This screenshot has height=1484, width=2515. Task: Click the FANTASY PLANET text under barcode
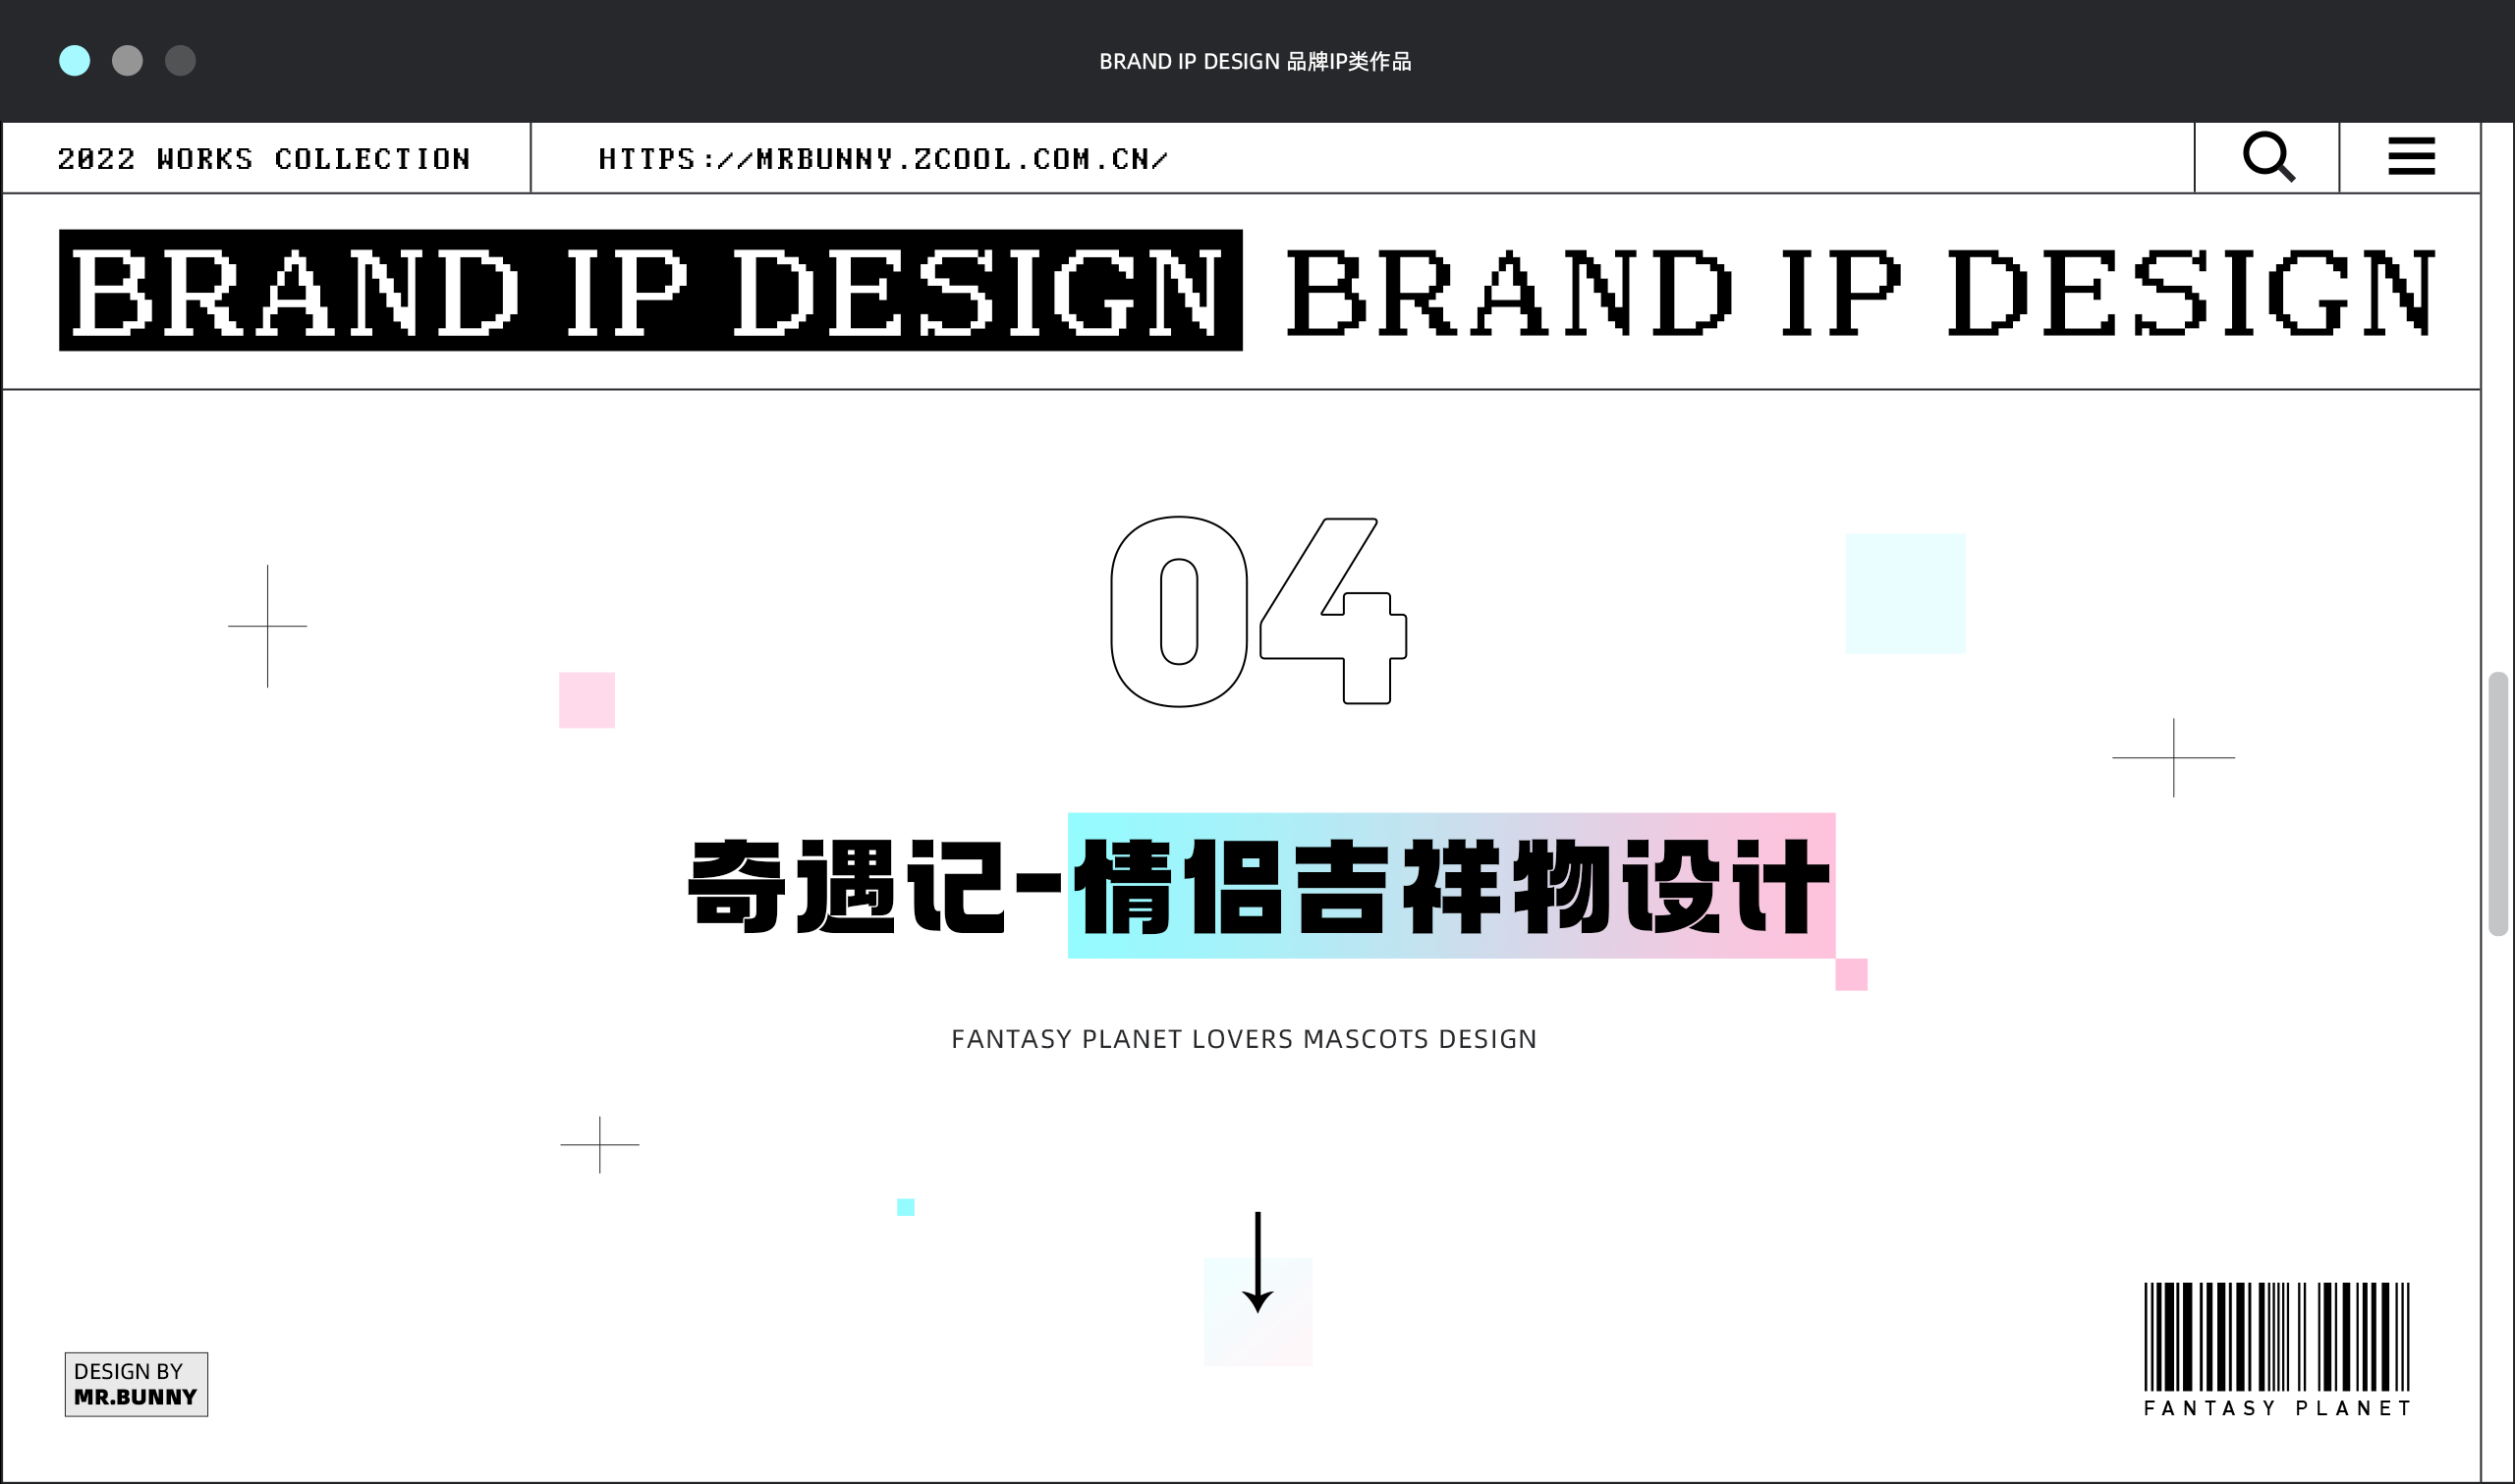click(2277, 1408)
